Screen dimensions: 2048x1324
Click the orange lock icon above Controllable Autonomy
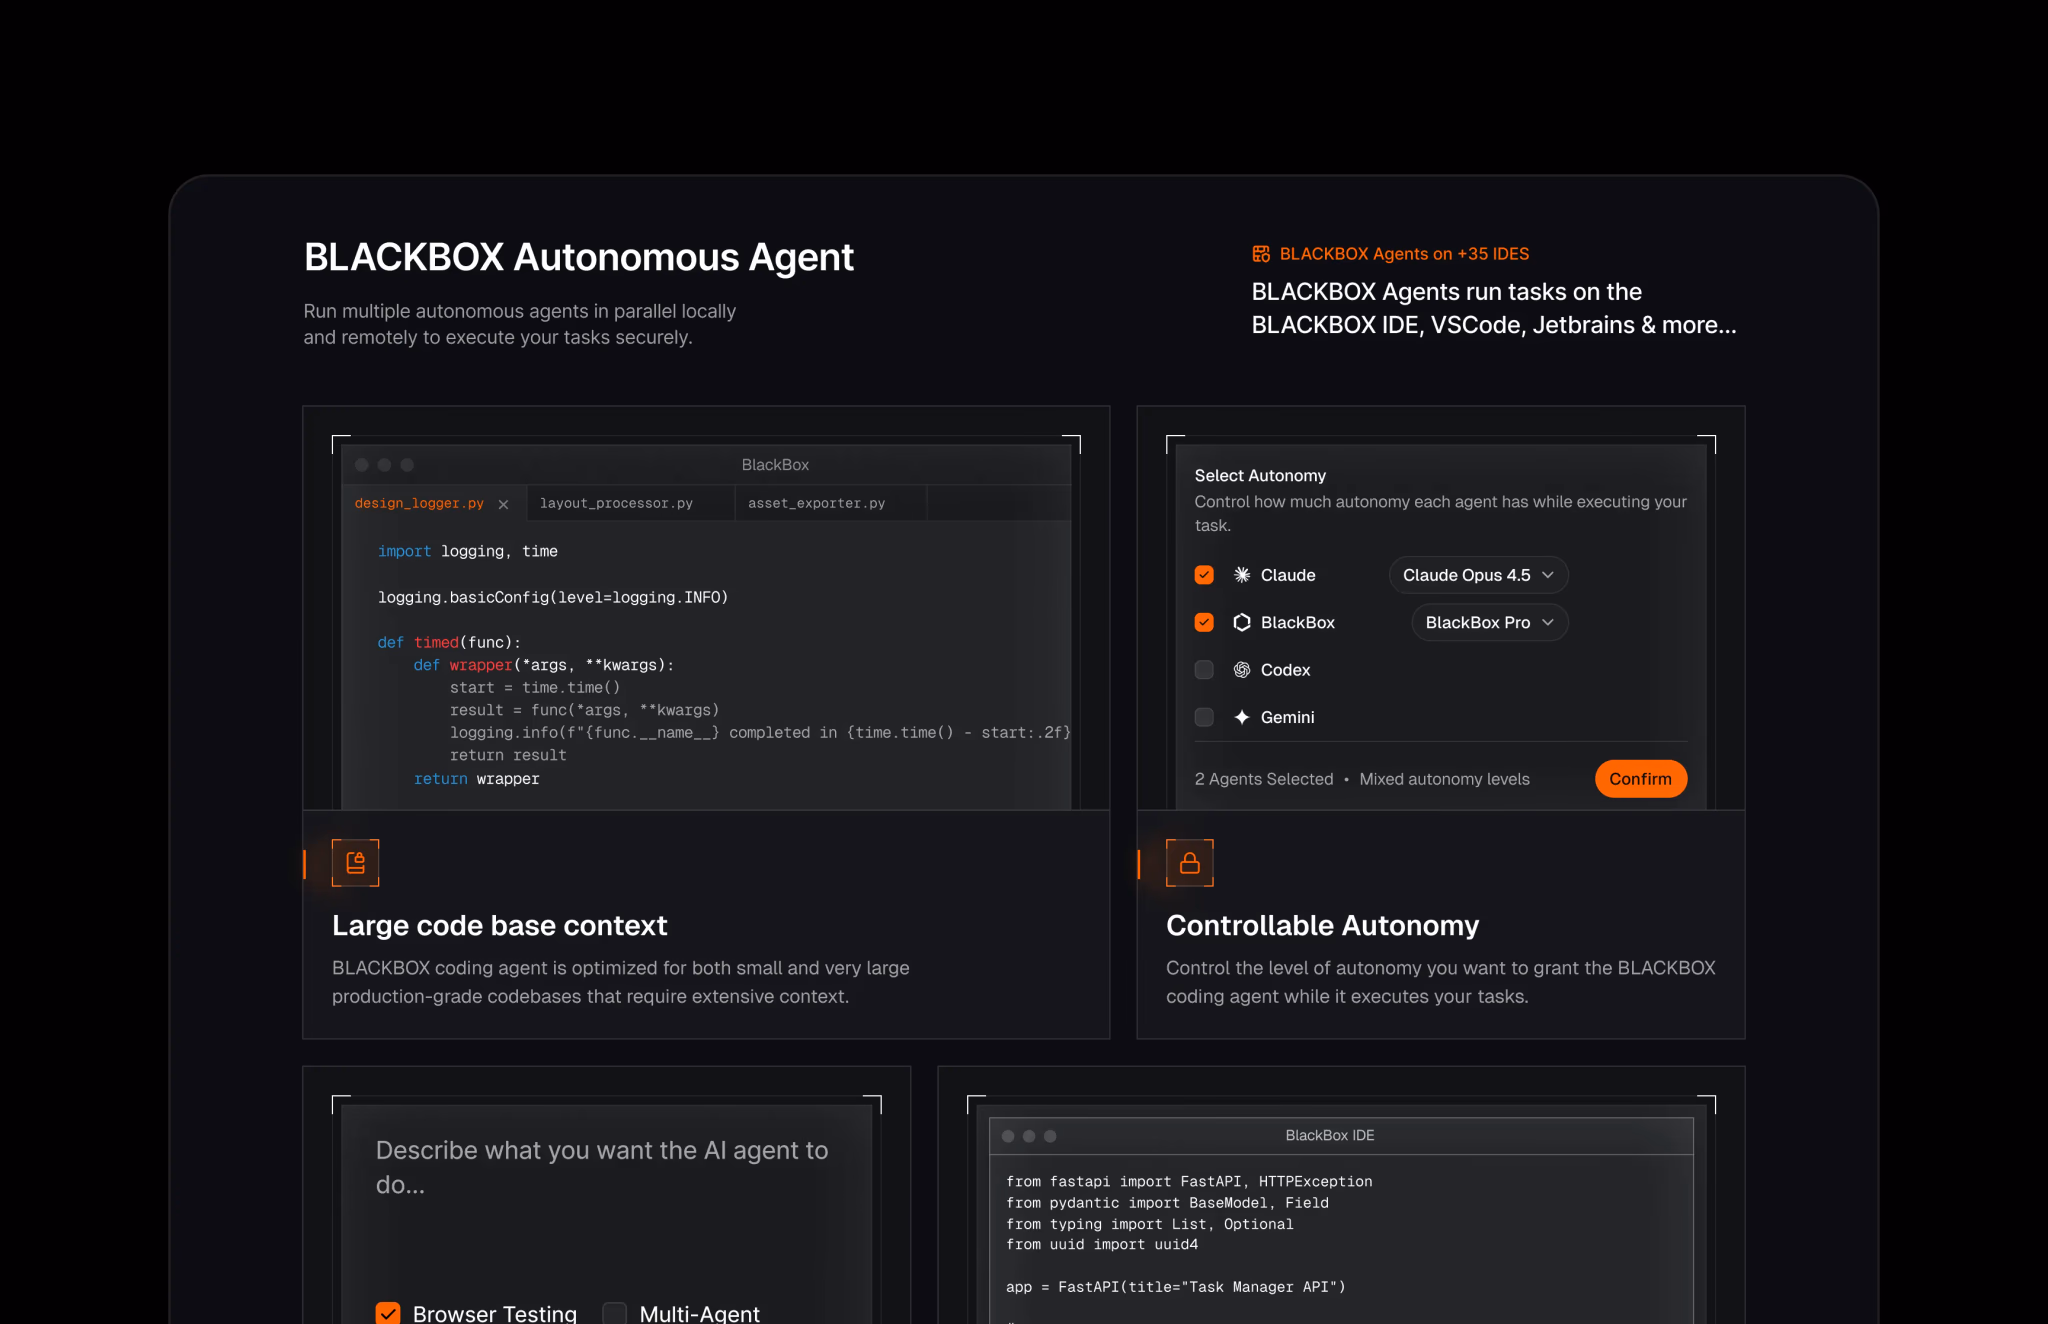pos(1190,863)
